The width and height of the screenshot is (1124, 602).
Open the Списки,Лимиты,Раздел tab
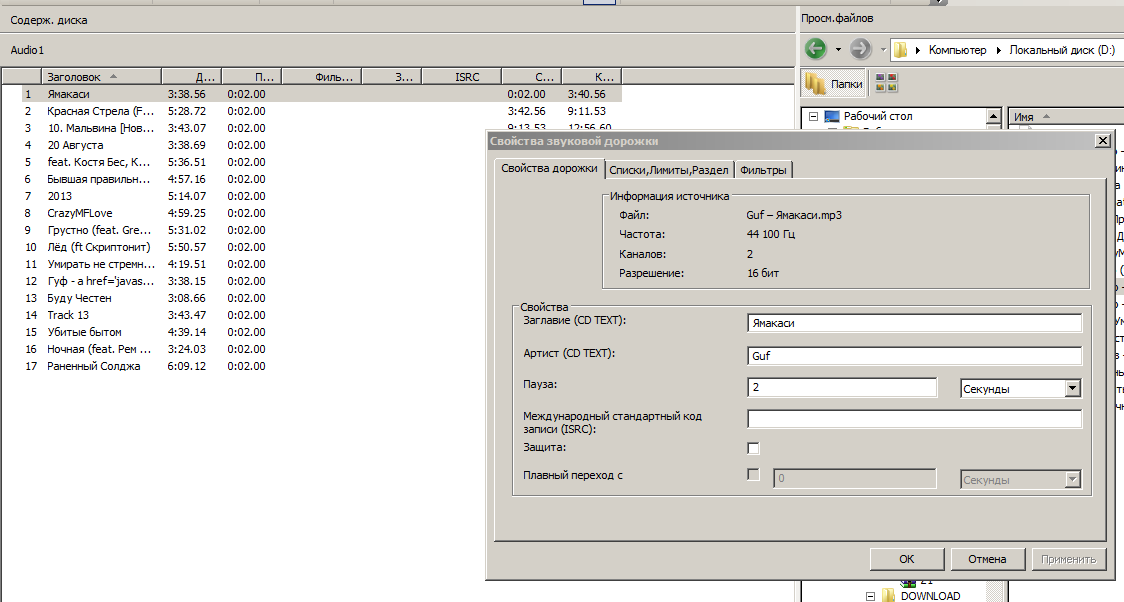click(x=669, y=170)
